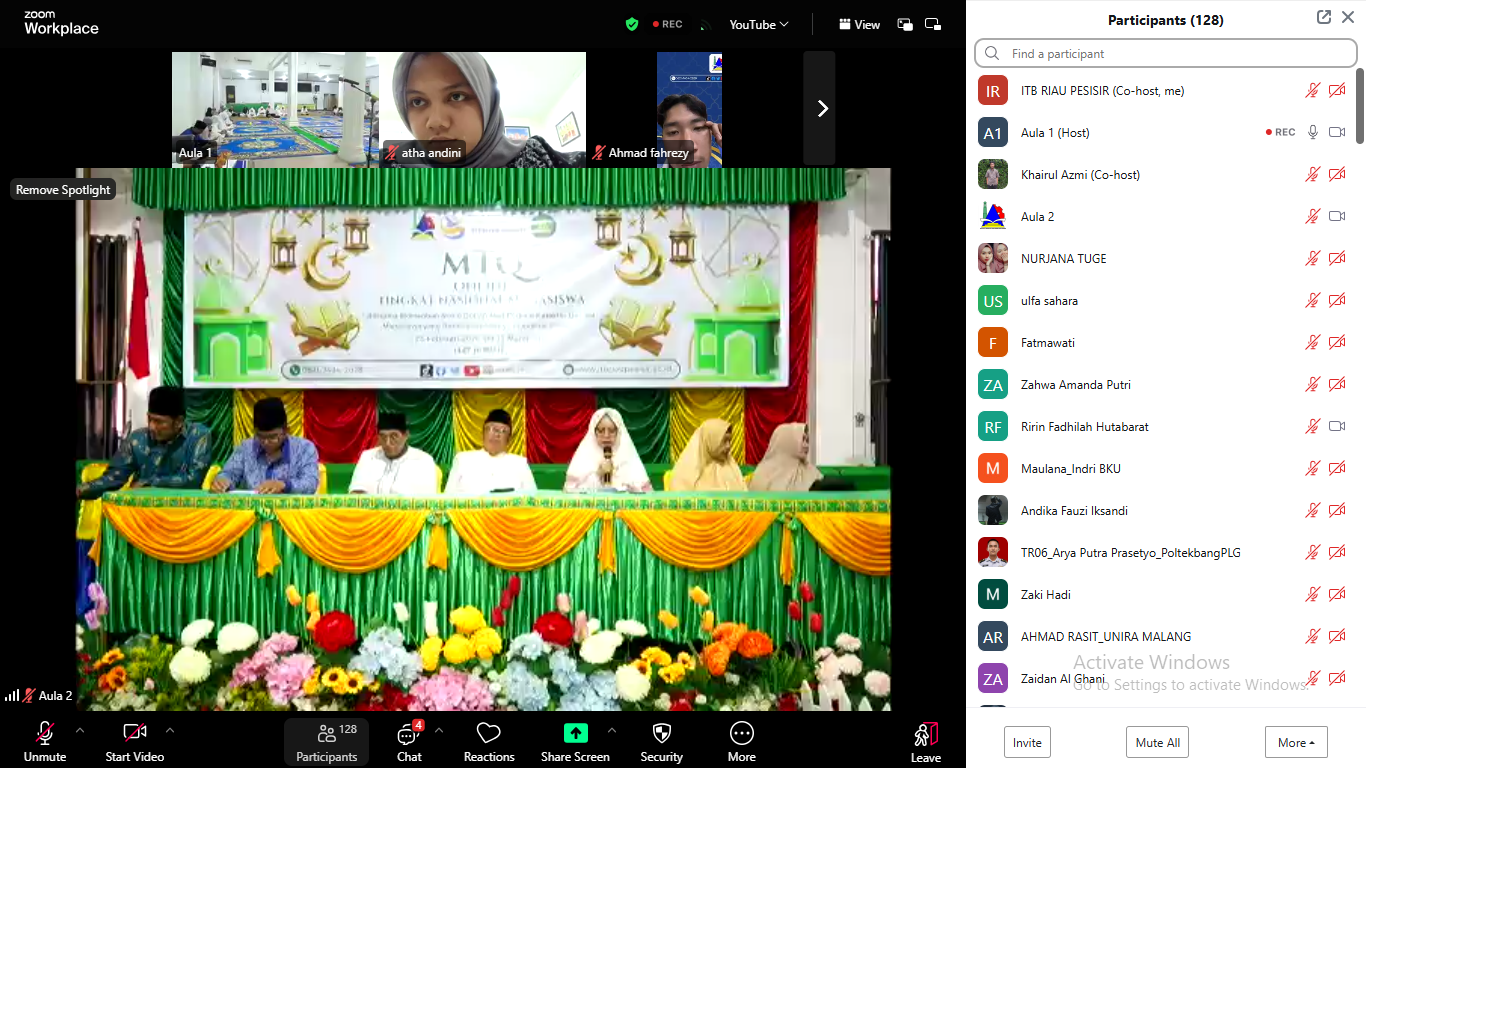Open the audio settings arrow next to Unmute
This screenshot has width=1510, height=1024.
pyautogui.click(x=80, y=730)
